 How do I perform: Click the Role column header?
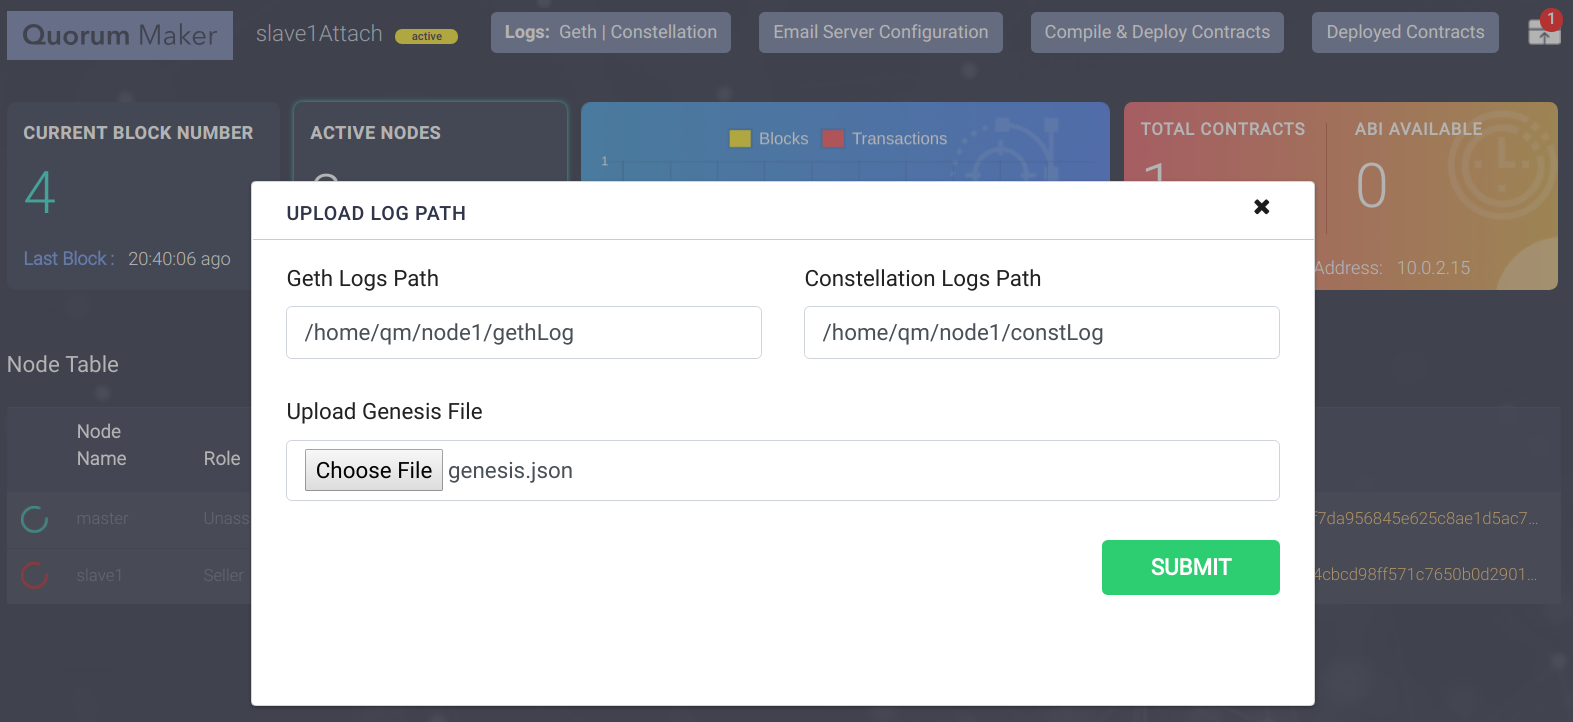(x=222, y=458)
